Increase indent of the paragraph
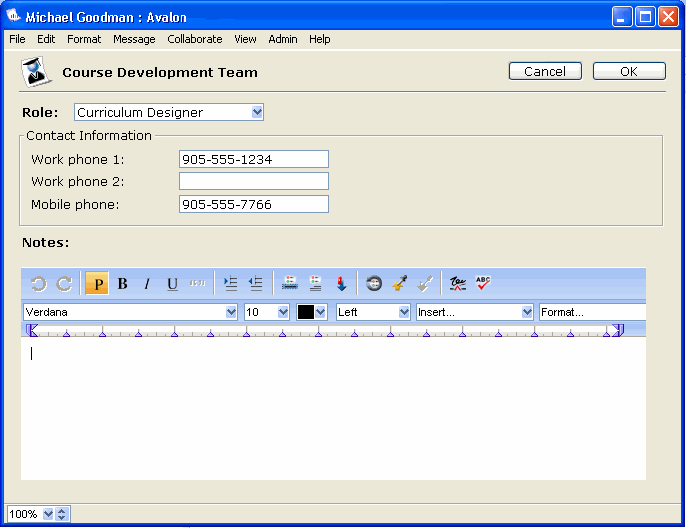 231,284
